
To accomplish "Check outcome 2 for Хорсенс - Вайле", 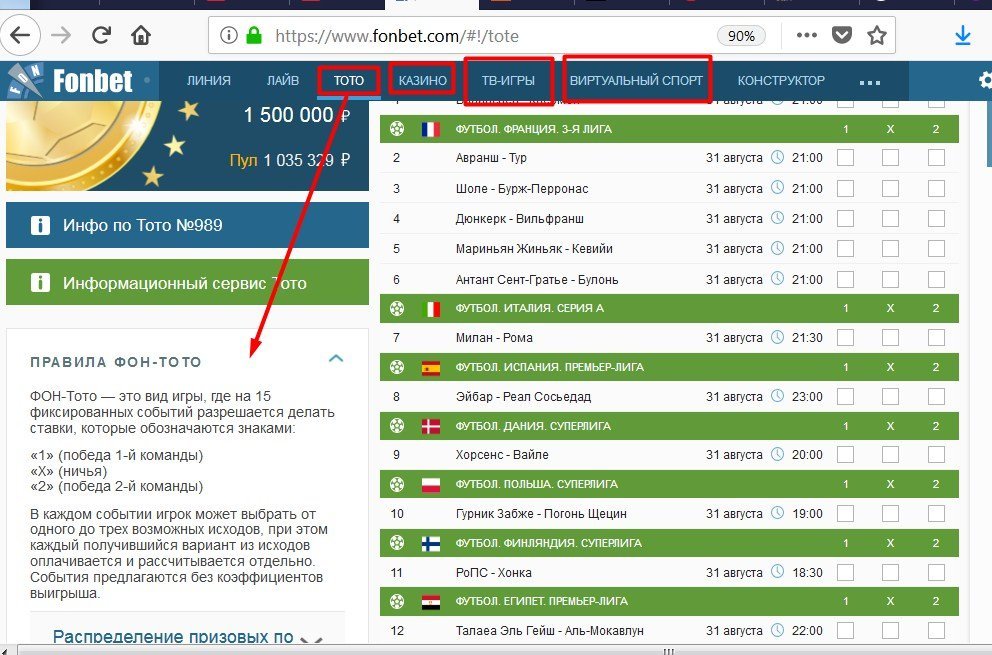I will (936, 454).
